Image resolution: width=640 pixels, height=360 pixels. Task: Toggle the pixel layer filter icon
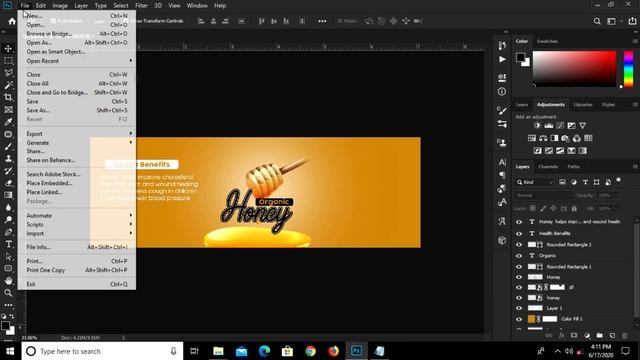tap(562, 182)
